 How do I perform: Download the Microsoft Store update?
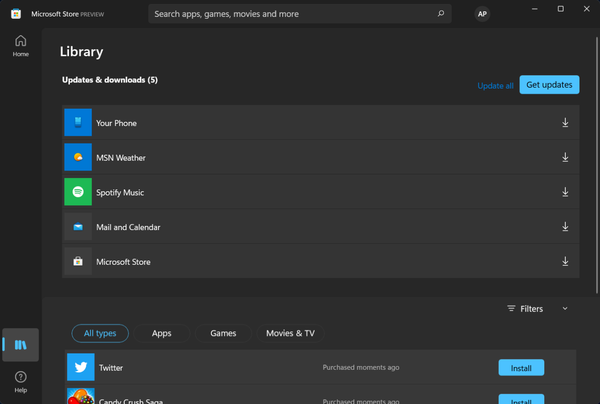(565, 262)
